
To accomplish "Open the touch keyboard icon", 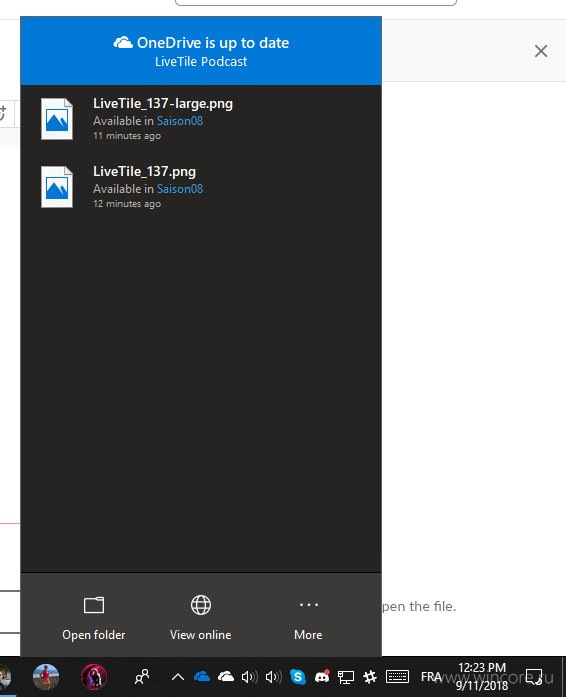I will [397, 677].
